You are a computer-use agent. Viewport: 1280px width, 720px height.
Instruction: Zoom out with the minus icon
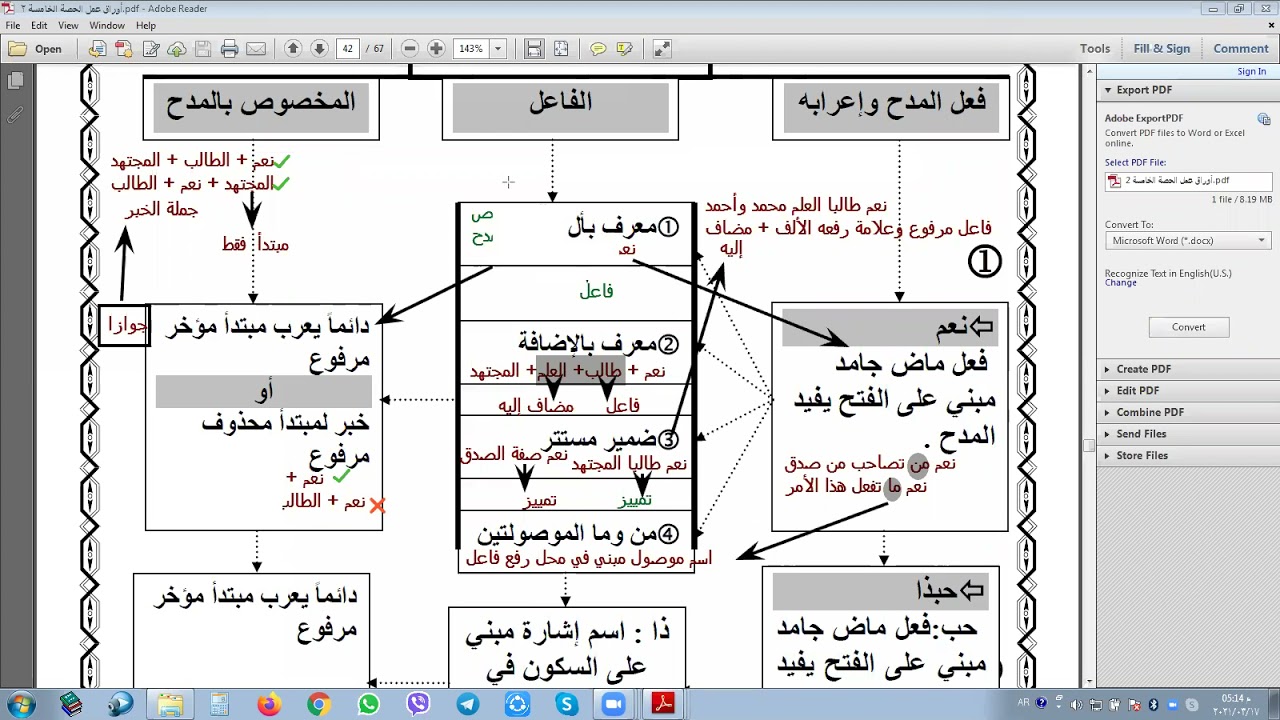pyautogui.click(x=409, y=48)
